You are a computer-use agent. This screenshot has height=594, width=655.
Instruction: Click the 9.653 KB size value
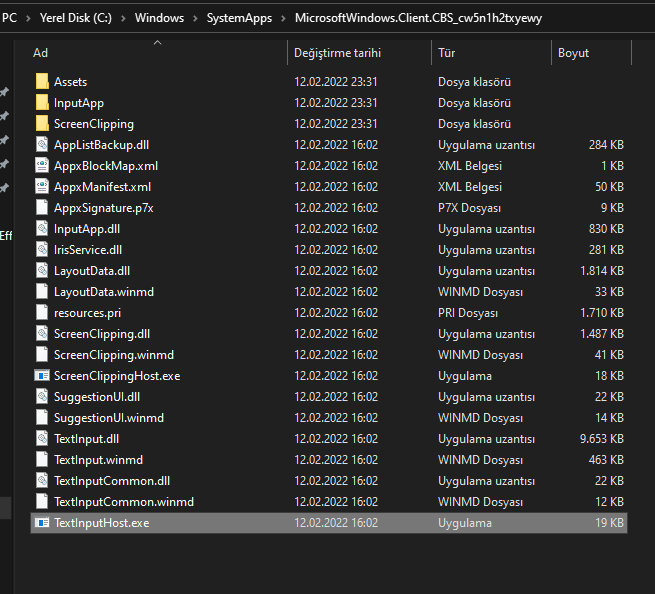tap(602, 439)
